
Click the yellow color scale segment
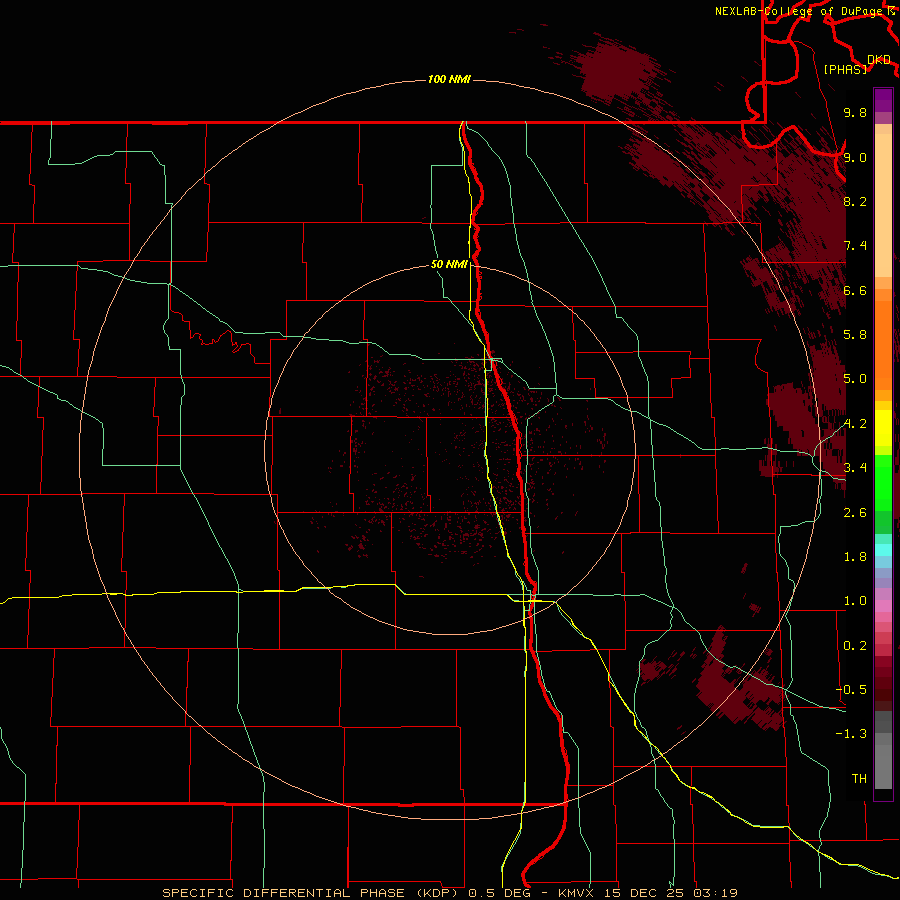tap(883, 428)
